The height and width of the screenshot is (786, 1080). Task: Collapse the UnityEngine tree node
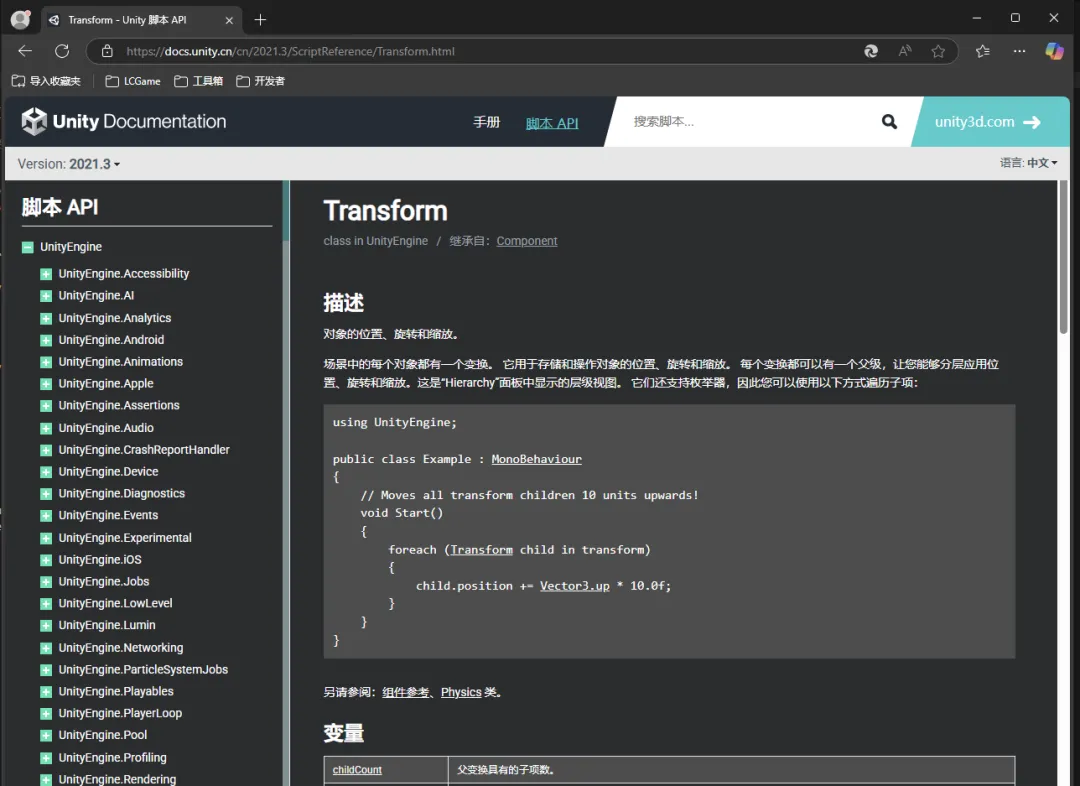28,247
